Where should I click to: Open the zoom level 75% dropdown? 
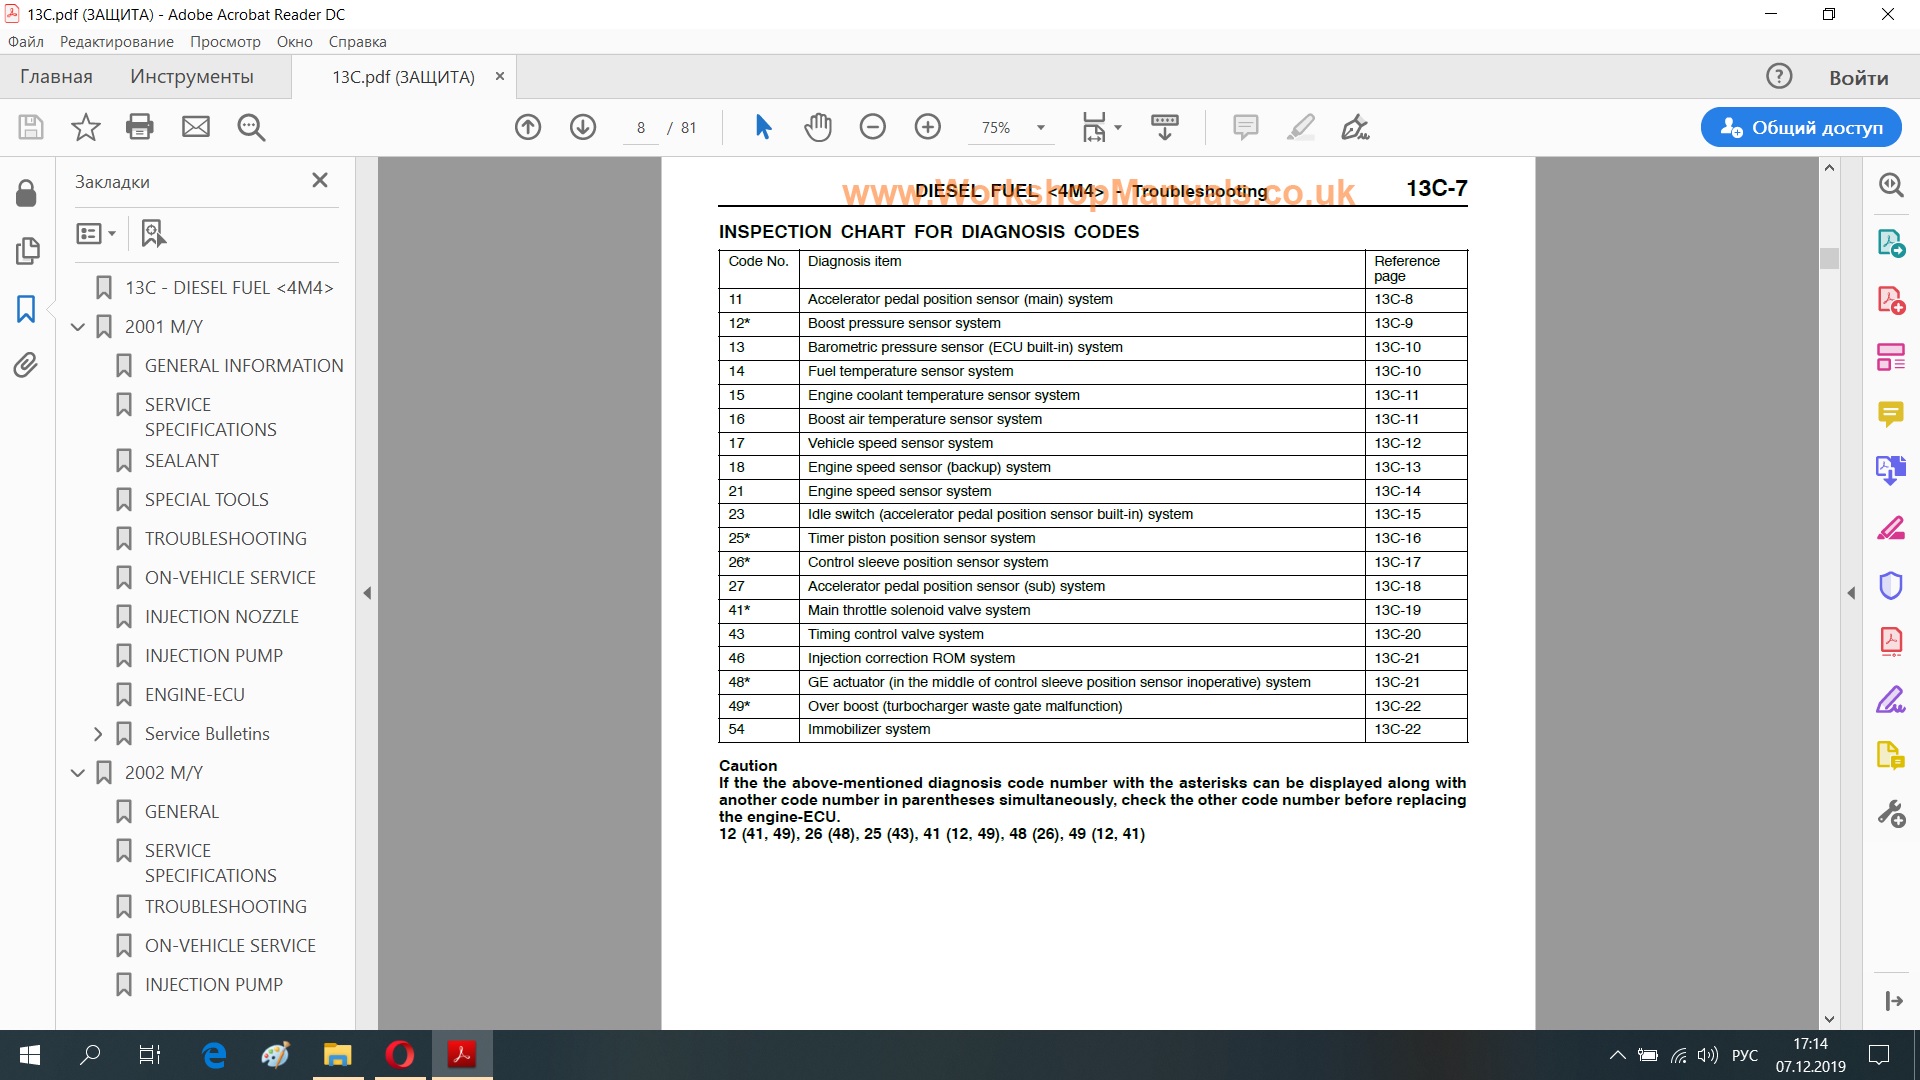pos(1040,127)
